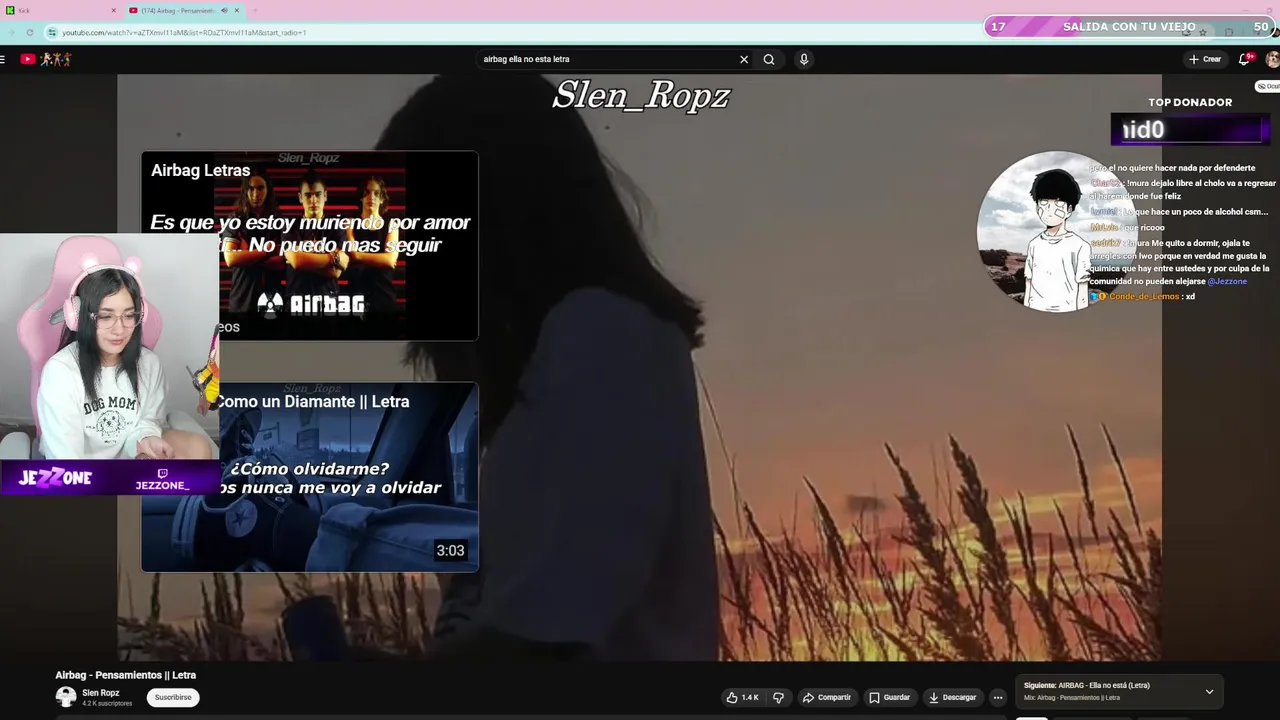Open Slen Ropz channel avatar

tap(66, 697)
